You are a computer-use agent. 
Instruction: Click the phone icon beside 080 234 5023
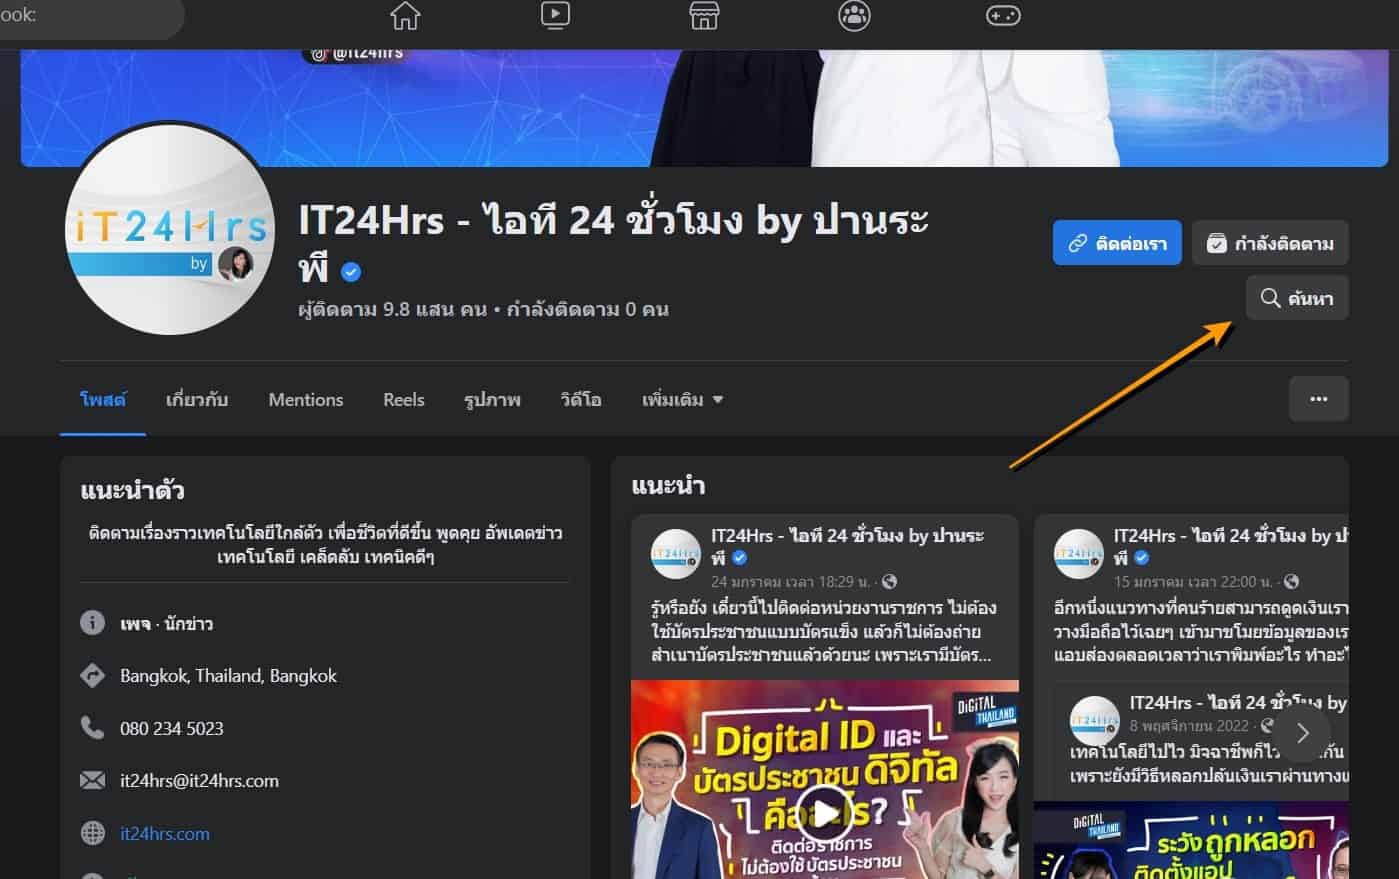click(x=92, y=728)
